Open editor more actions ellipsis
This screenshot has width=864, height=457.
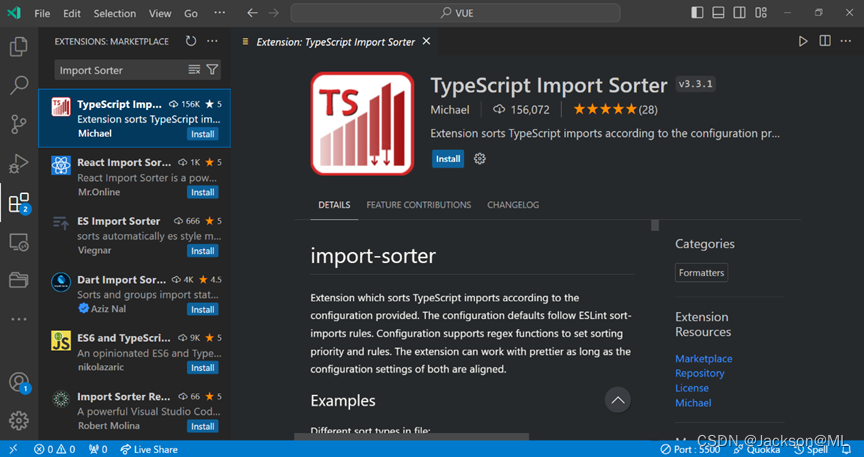click(846, 41)
